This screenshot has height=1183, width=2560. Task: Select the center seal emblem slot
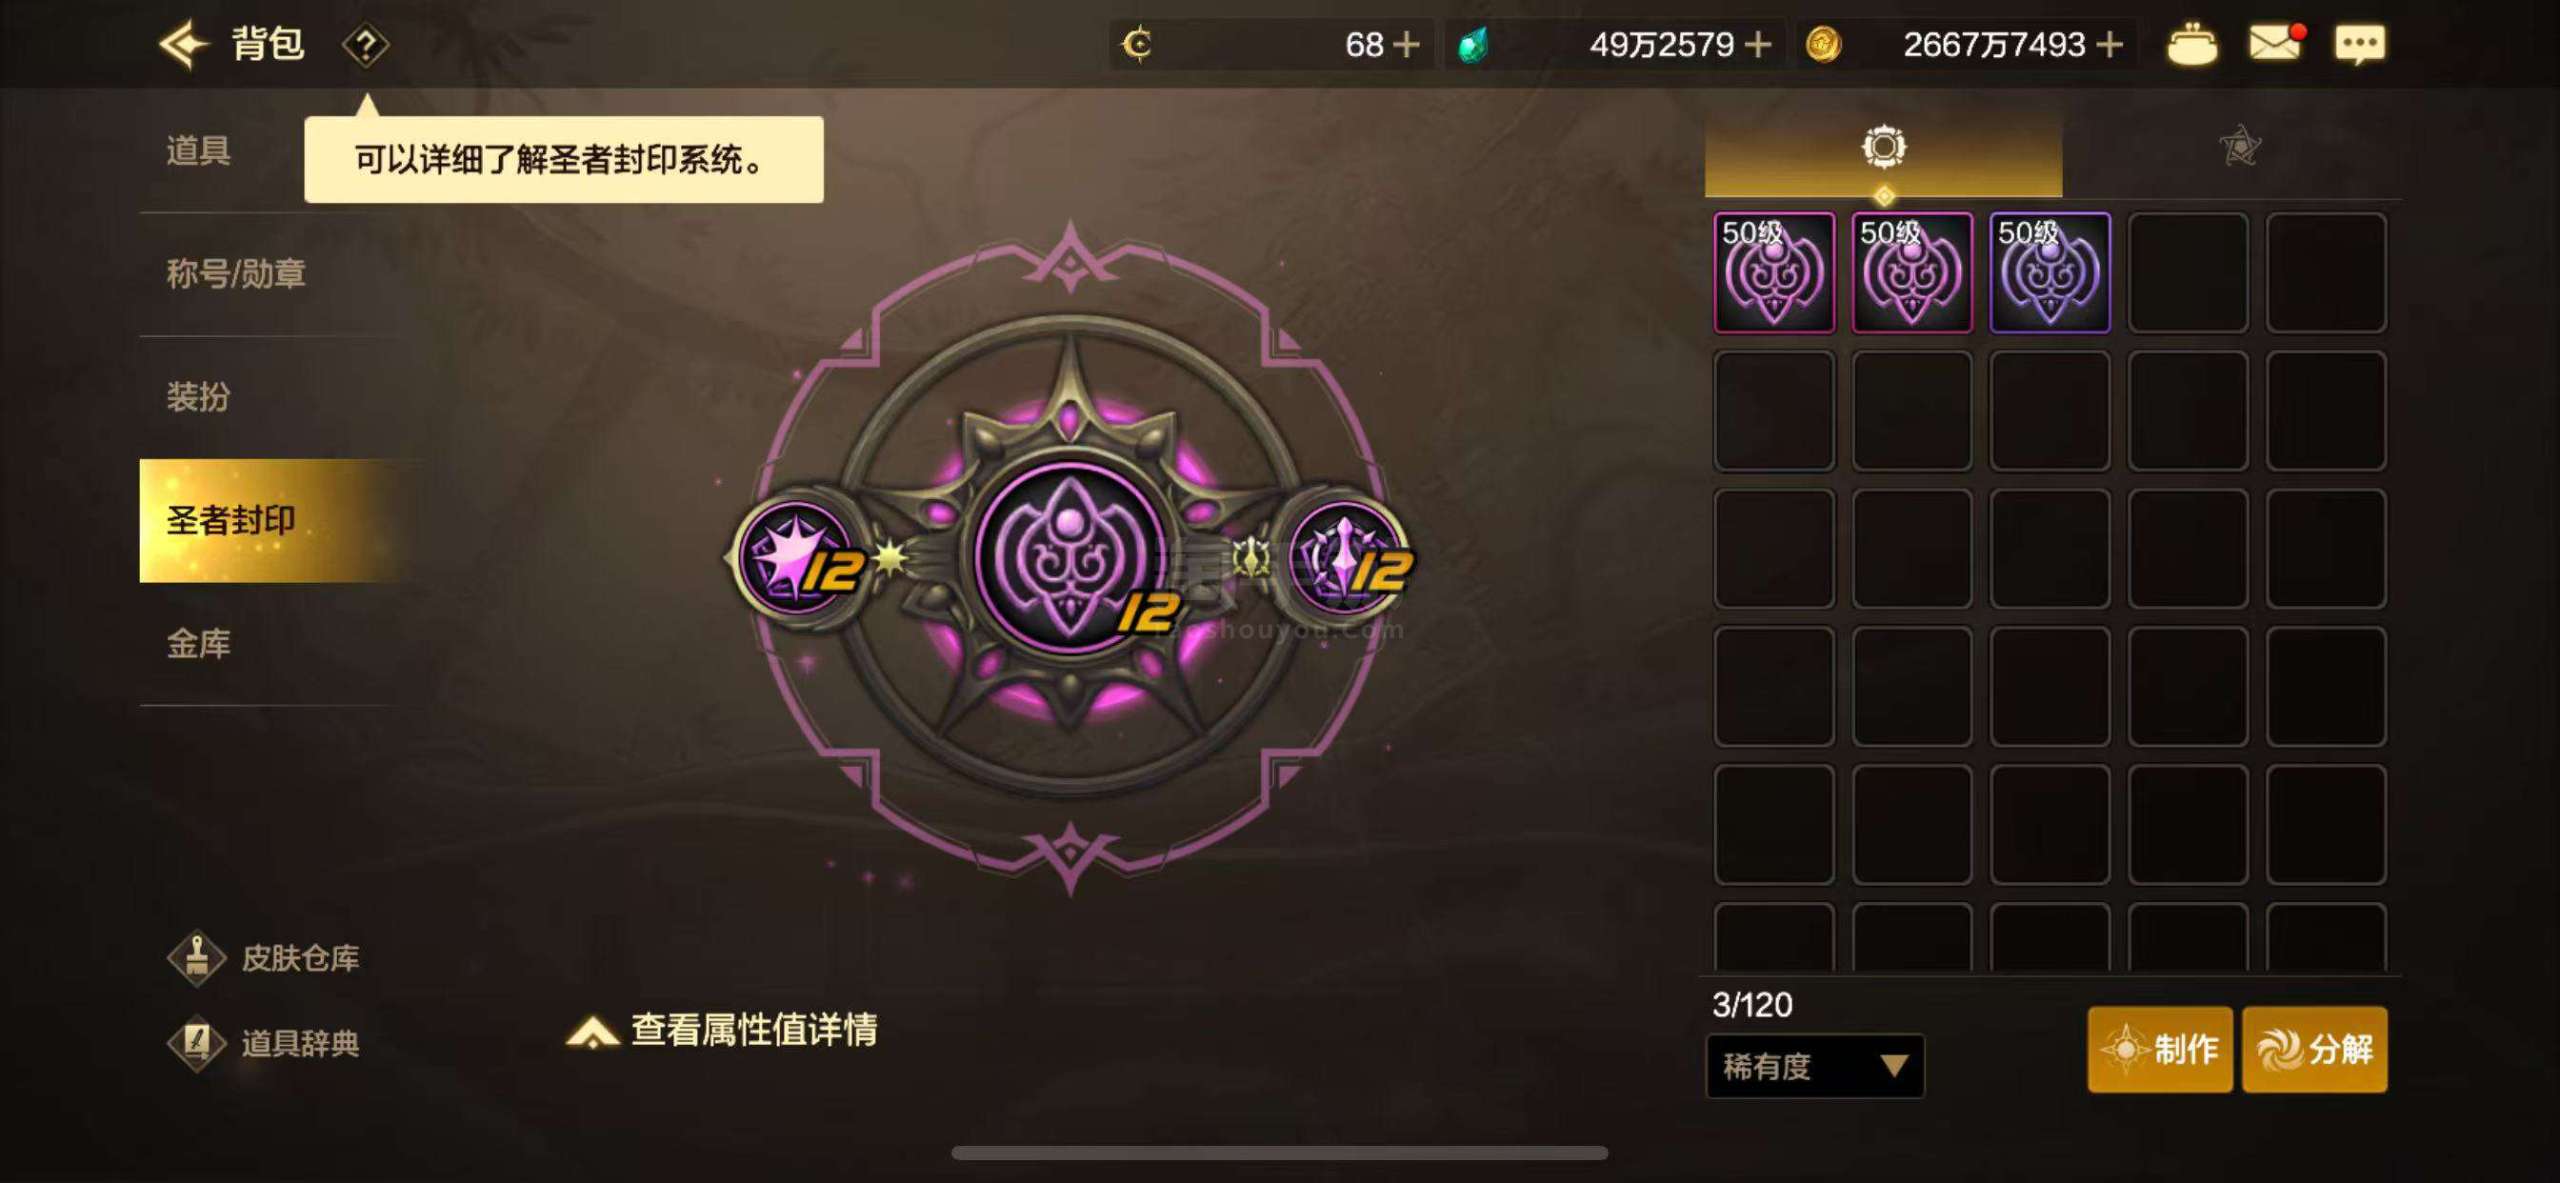click(1071, 557)
